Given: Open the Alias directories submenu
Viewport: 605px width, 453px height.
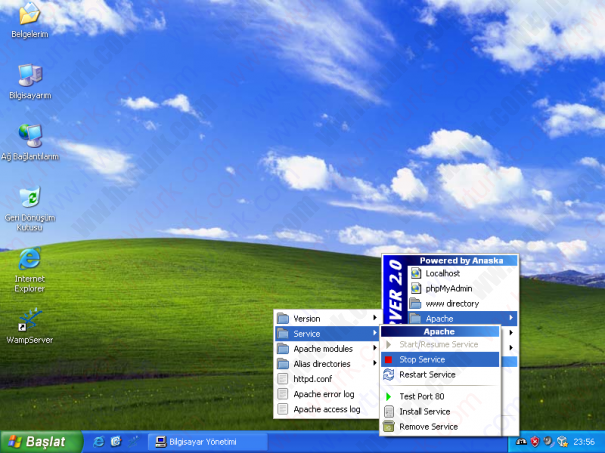Looking at the screenshot, I should [x=327, y=363].
